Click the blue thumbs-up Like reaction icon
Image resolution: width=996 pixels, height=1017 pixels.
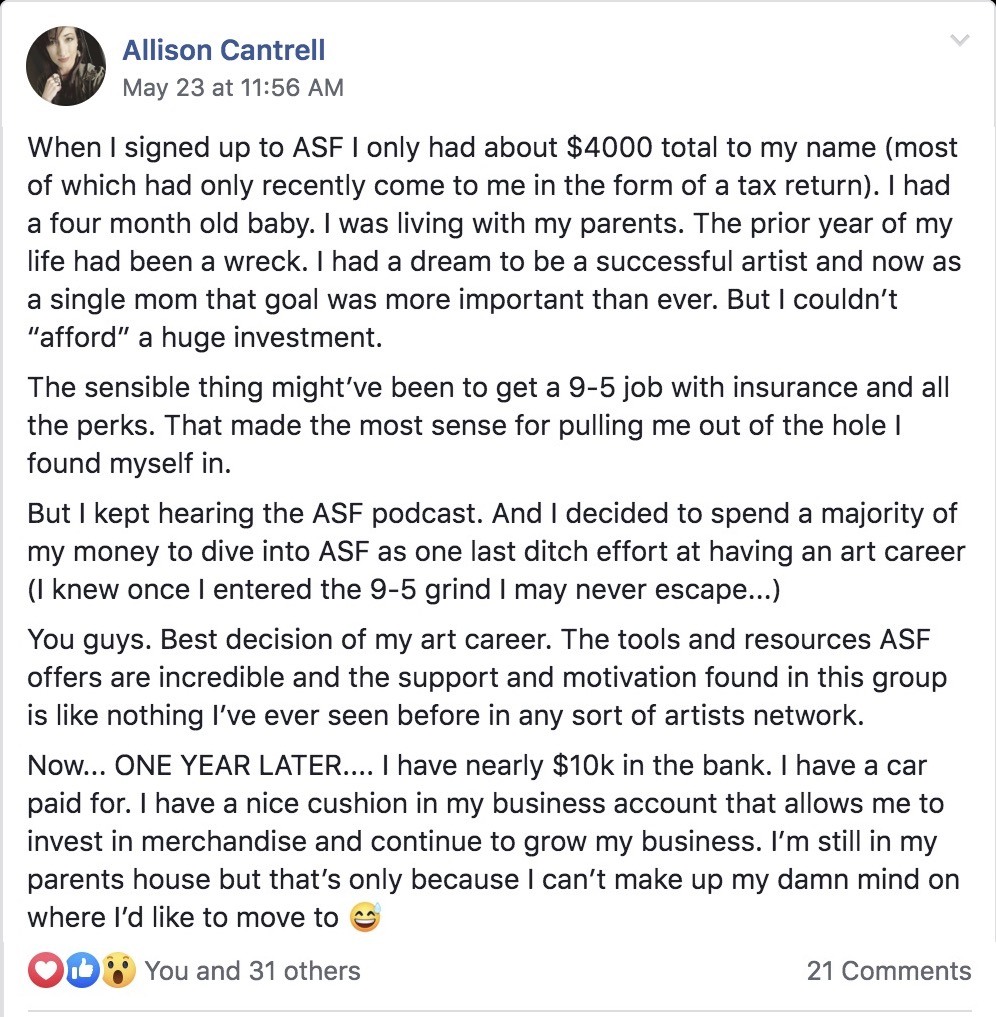click(82, 970)
